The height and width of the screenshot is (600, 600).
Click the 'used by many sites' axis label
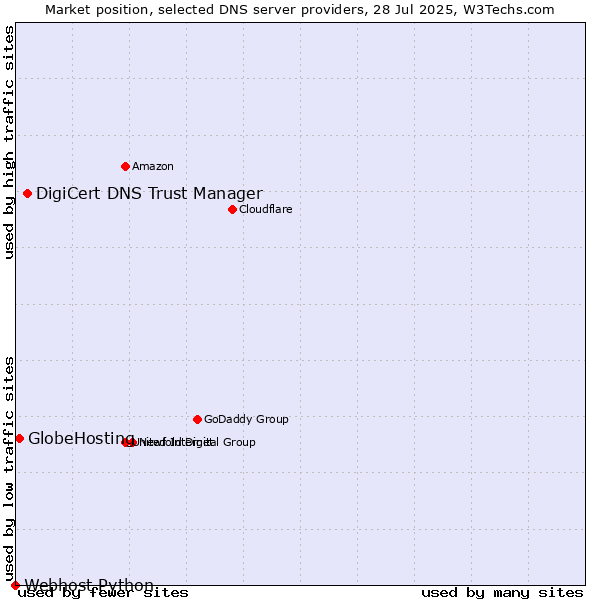[502, 593]
